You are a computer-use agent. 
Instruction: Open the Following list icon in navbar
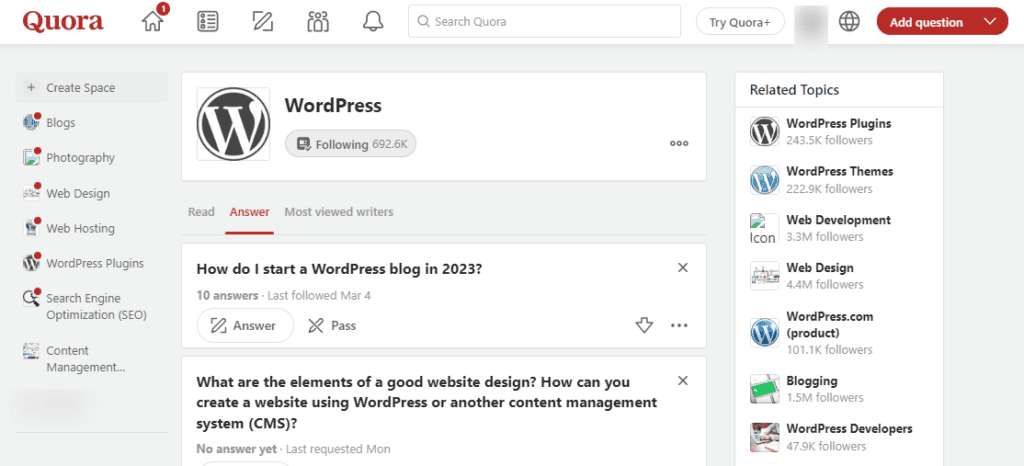point(208,22)
